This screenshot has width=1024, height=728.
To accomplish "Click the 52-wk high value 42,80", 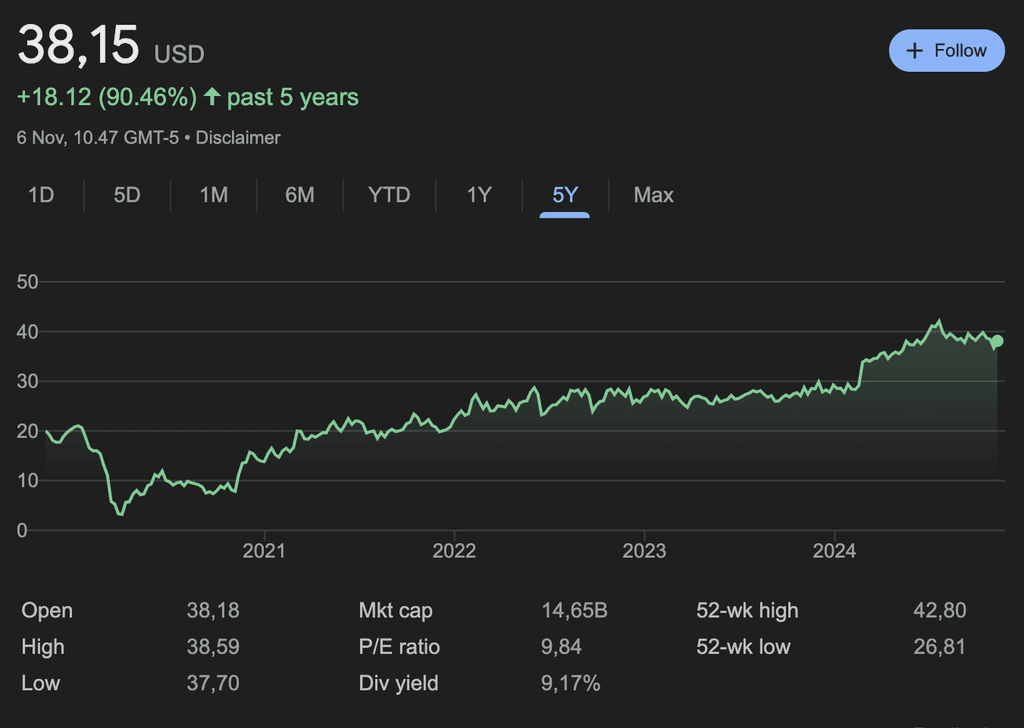I will [x=939, y=610].
